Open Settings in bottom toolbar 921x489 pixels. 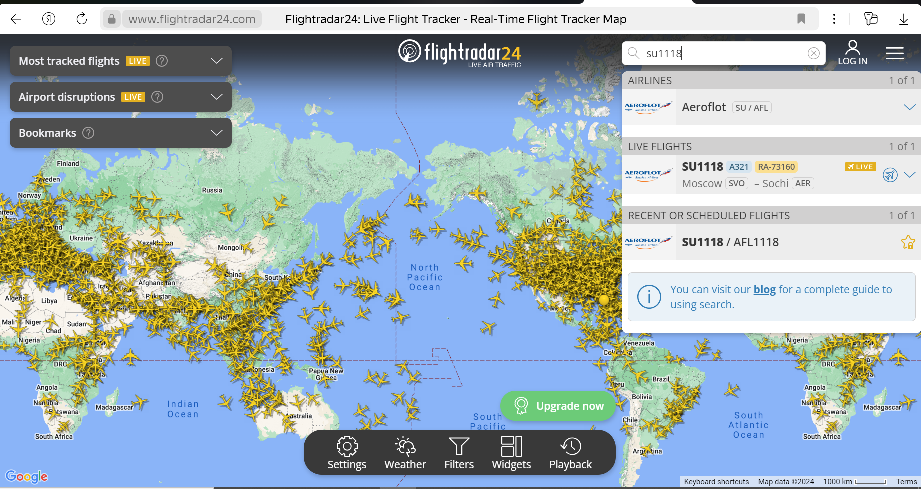347,453
